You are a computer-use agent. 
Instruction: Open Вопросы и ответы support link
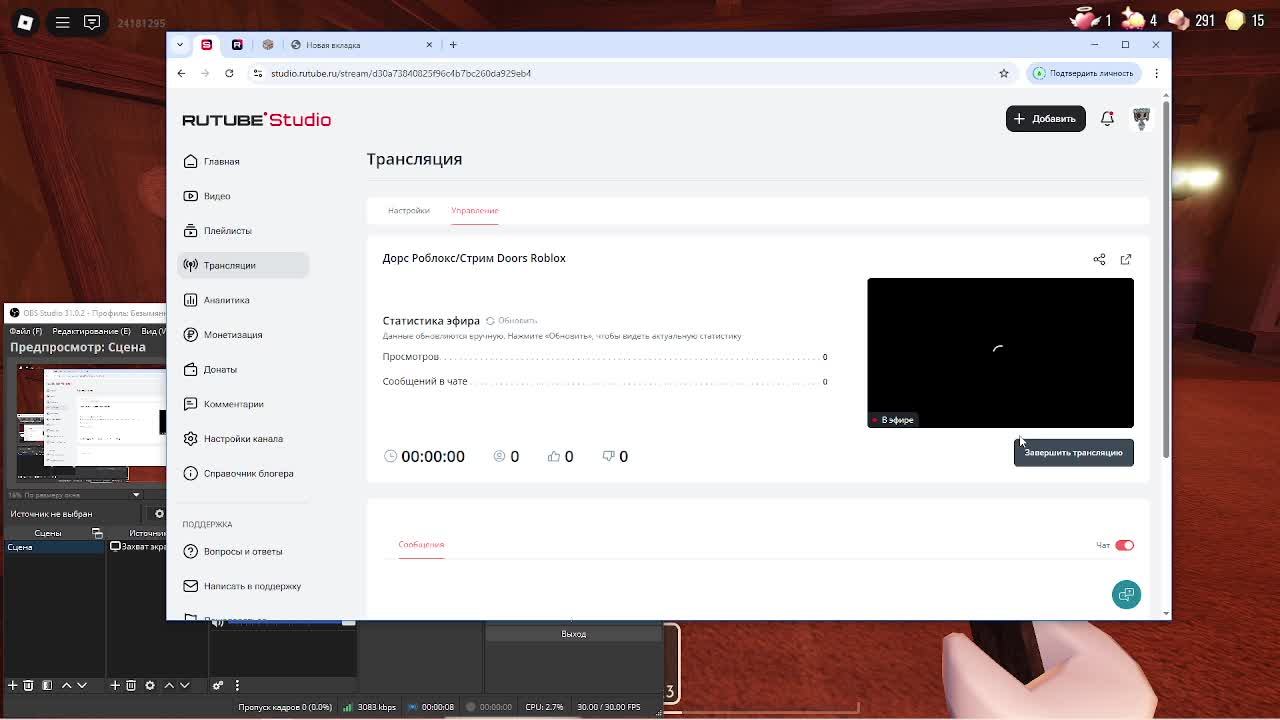[x=243, y=551]
